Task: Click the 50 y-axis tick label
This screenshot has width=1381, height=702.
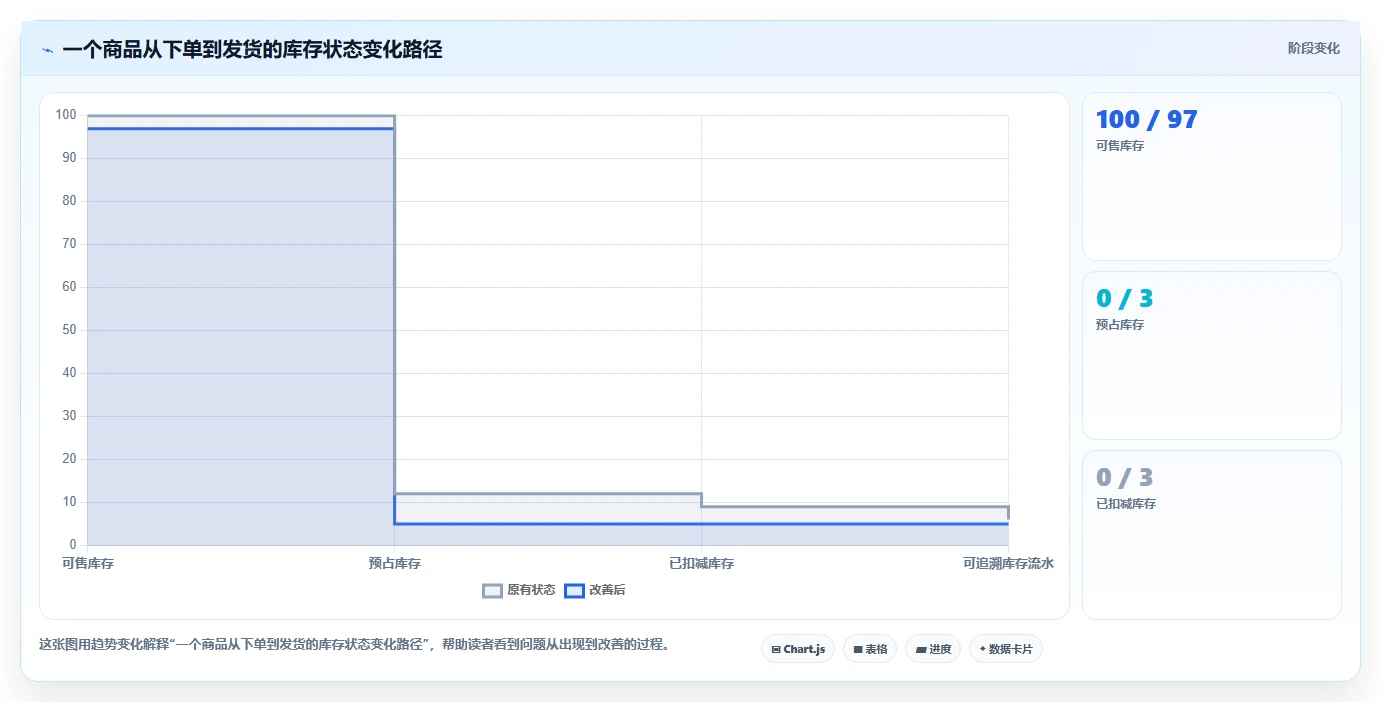Action: [x=69, y=330]
